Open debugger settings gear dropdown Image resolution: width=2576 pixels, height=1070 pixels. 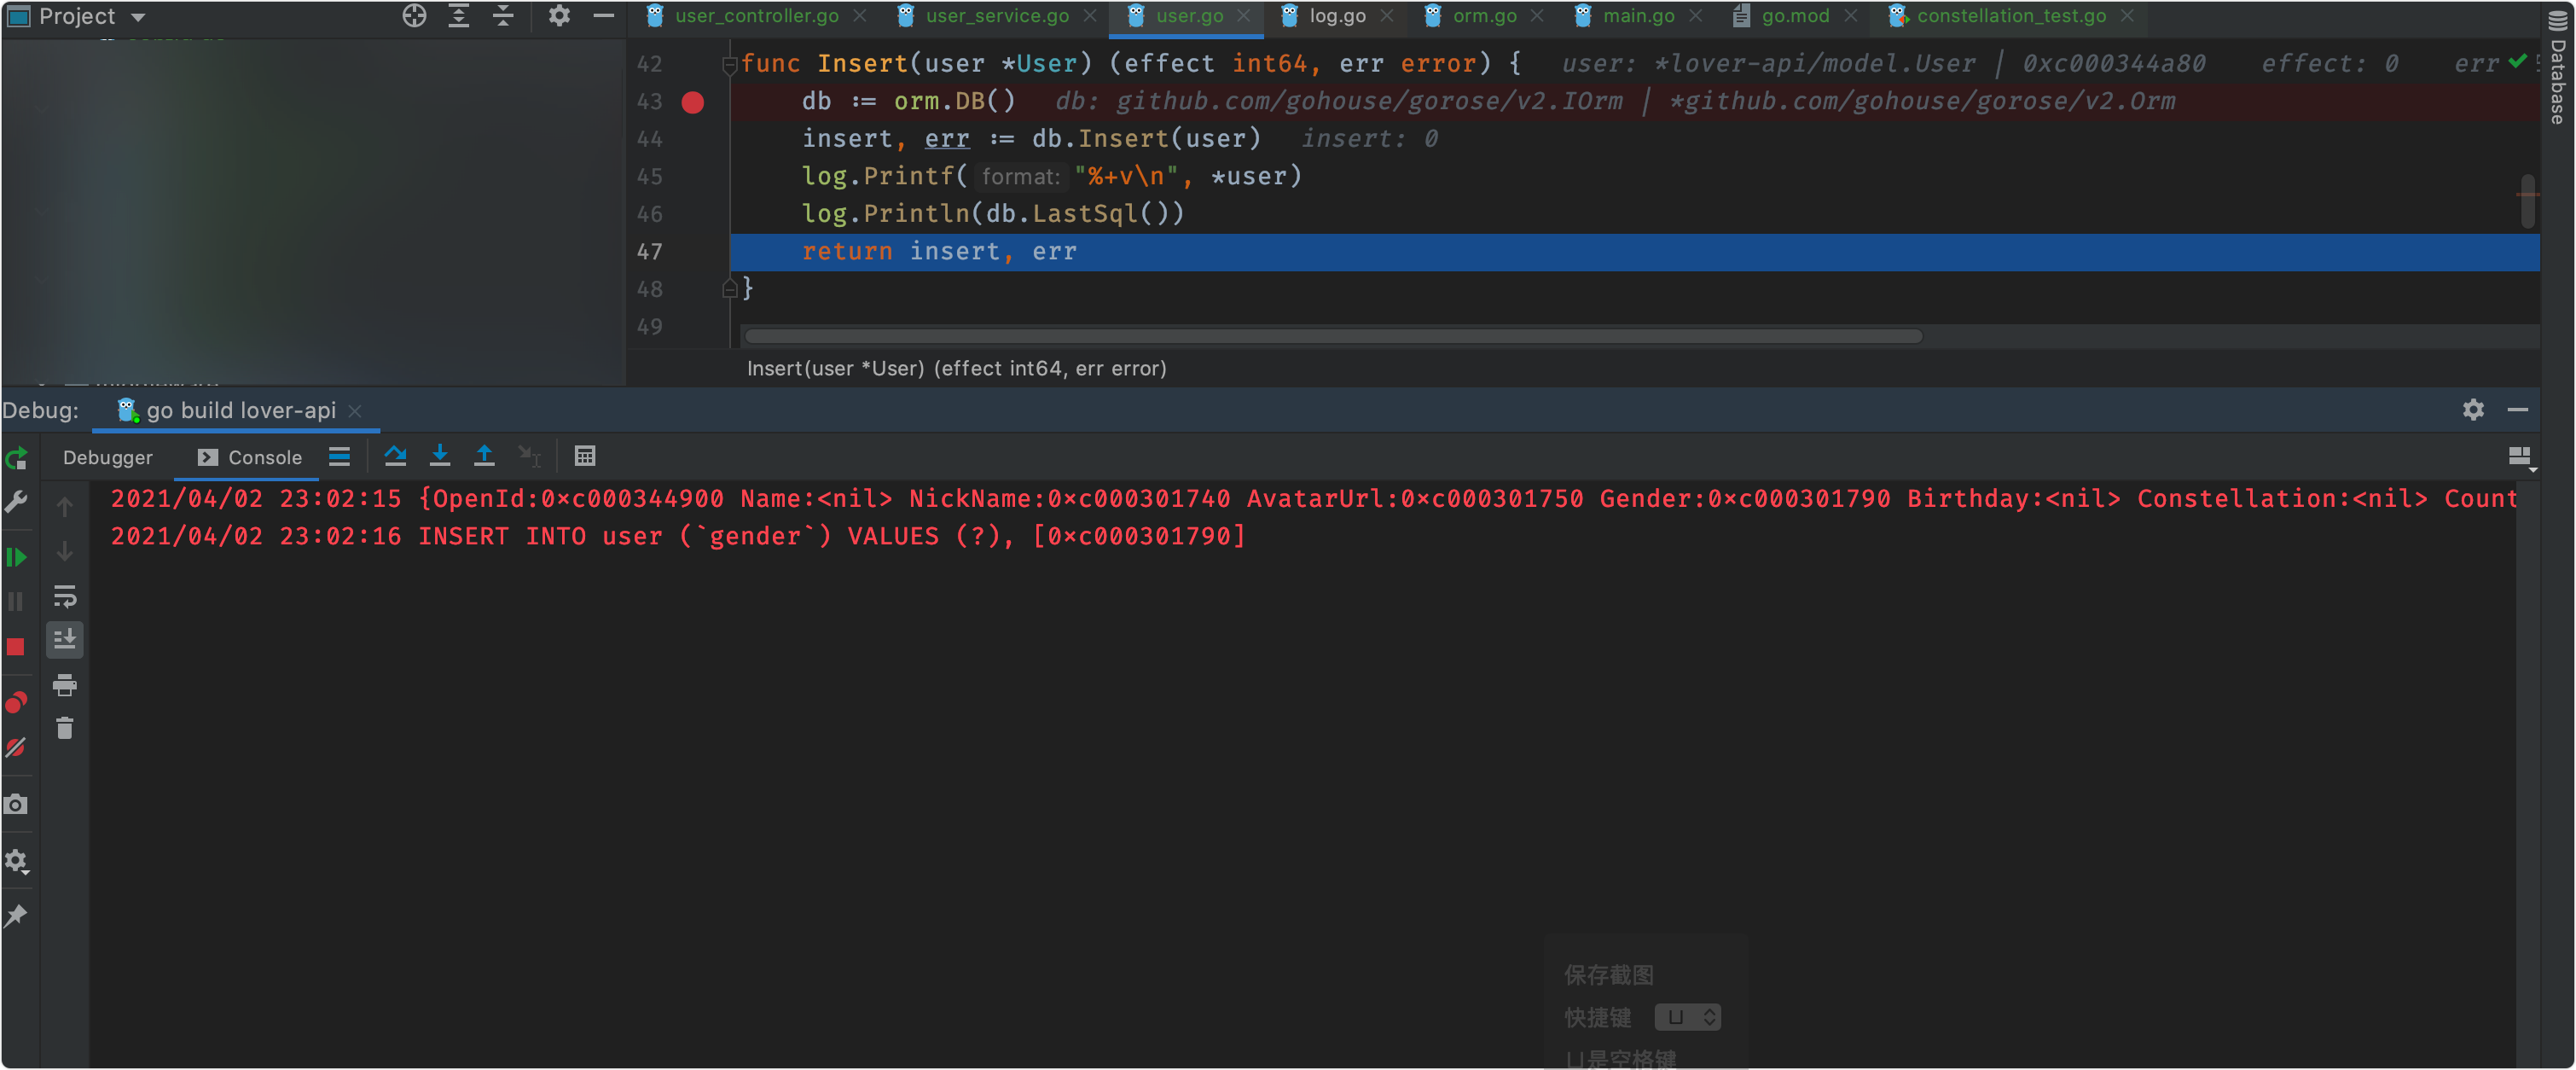pos(16,860)
